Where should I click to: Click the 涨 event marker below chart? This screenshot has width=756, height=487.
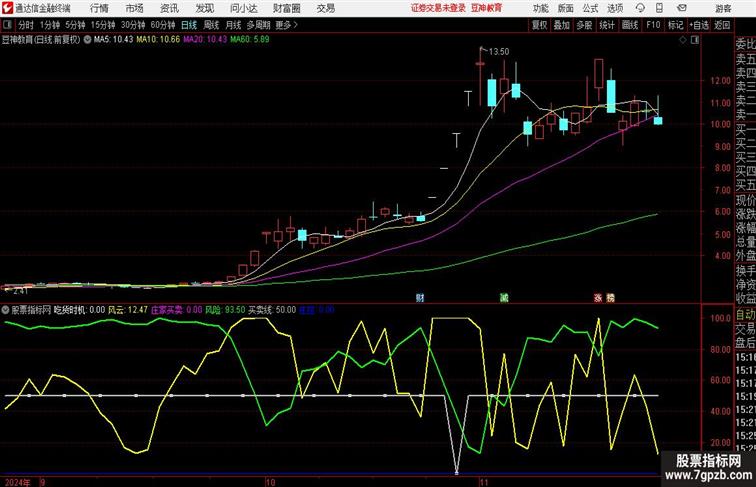(598, 298)
